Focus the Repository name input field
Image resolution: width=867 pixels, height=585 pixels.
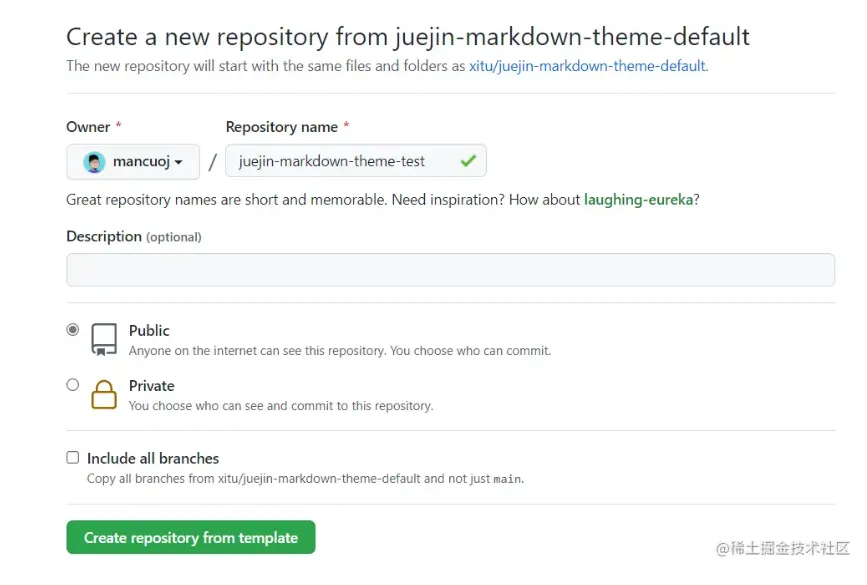356,161
